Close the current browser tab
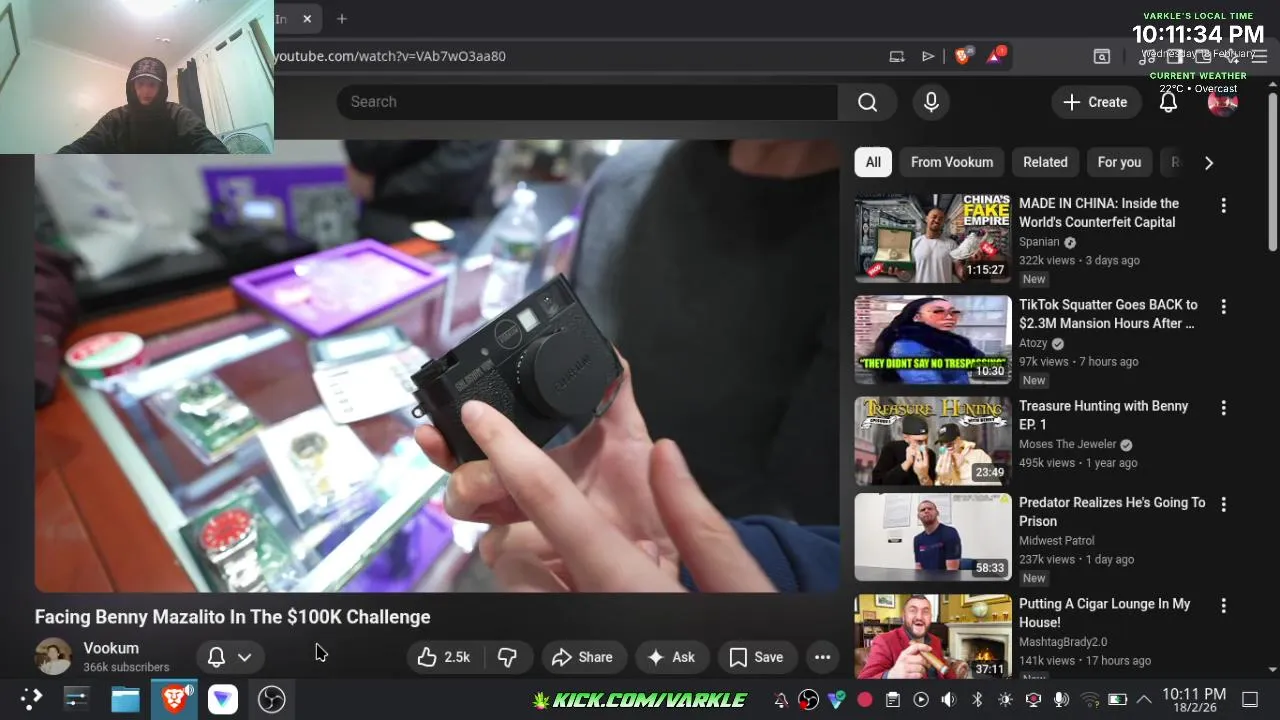The width and height of the screenshot is (1280, 720). click(307, 19)
